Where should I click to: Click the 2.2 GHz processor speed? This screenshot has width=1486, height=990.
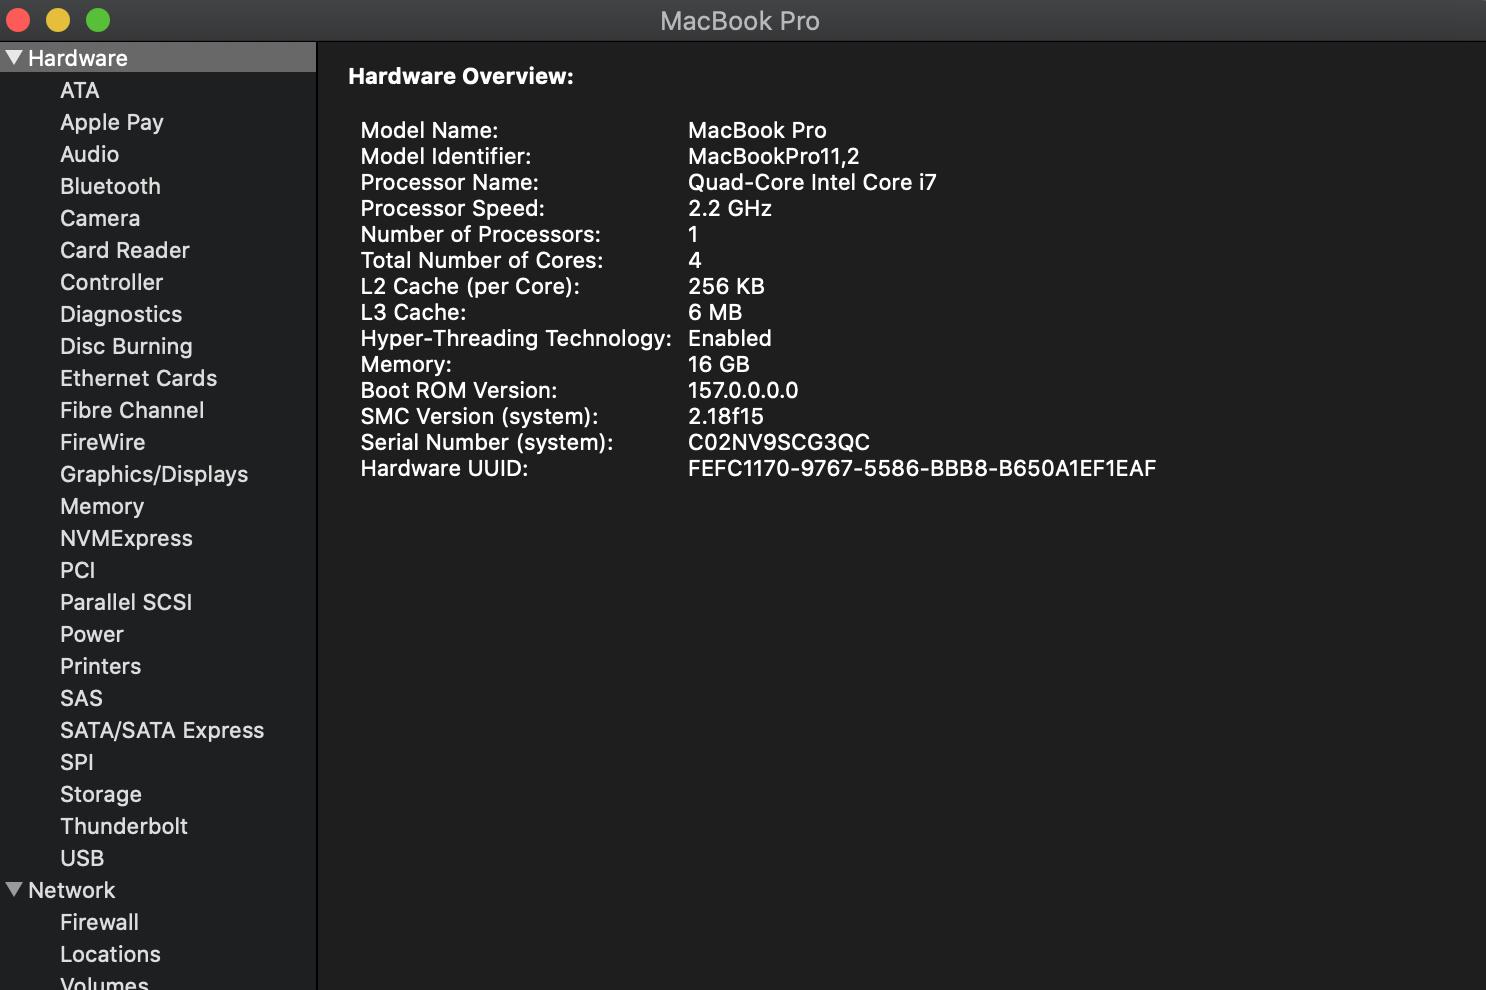[x=730, y=208]
